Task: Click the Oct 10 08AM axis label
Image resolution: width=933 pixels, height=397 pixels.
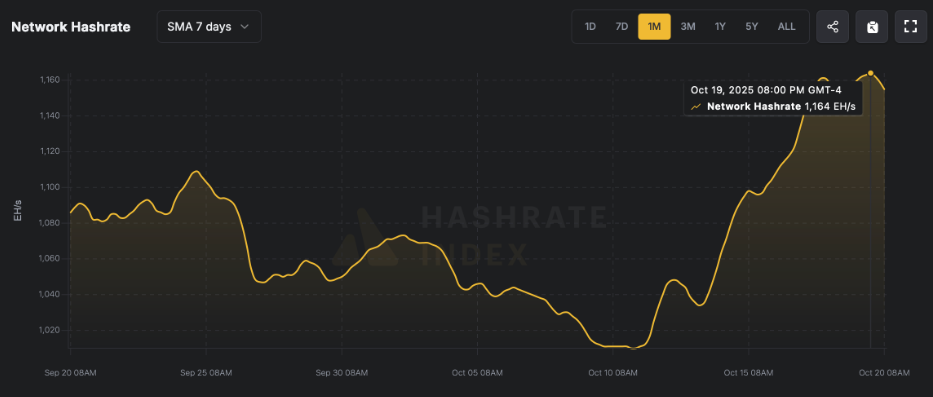Action: click(x=613, y=373)
